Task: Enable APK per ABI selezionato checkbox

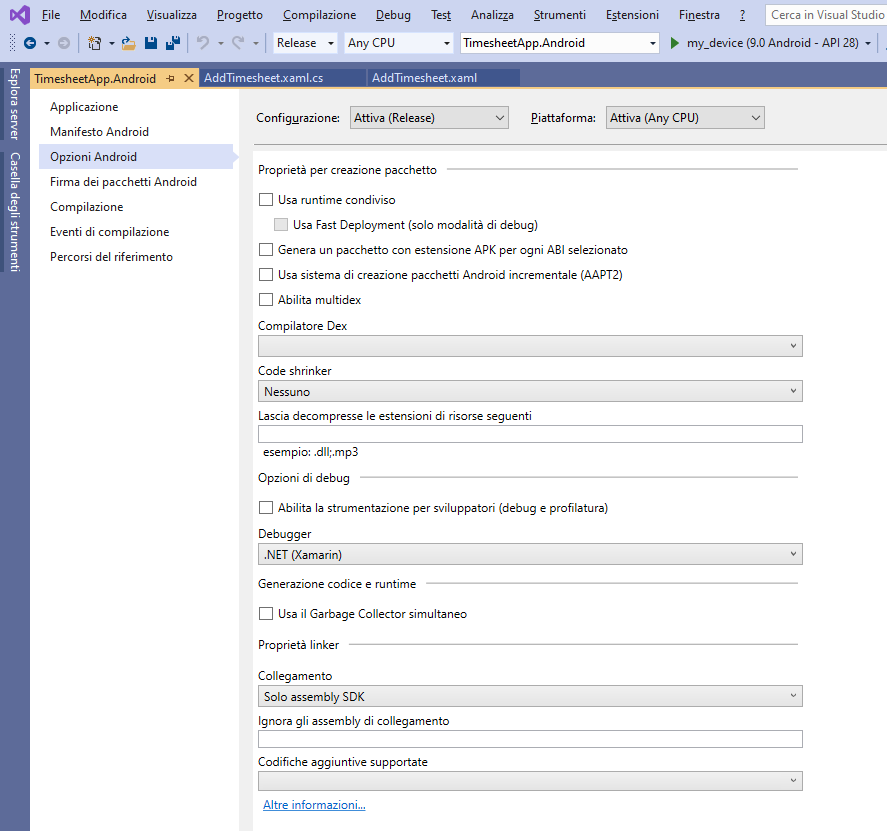Action: coord(266,249)
